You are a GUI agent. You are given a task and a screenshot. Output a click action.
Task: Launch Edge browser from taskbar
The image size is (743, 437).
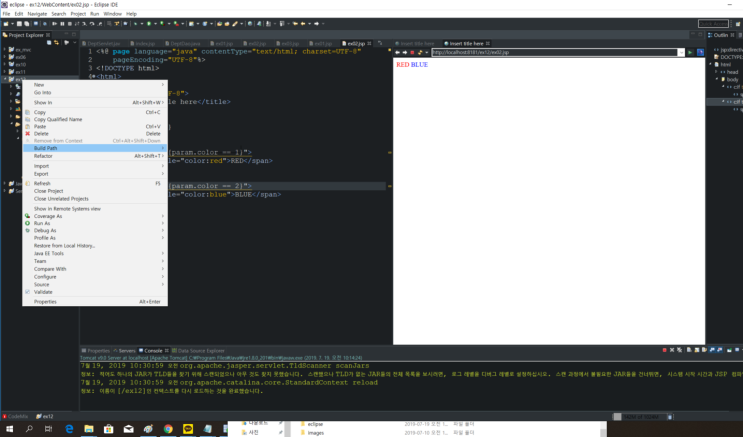(x=69, y=429)
